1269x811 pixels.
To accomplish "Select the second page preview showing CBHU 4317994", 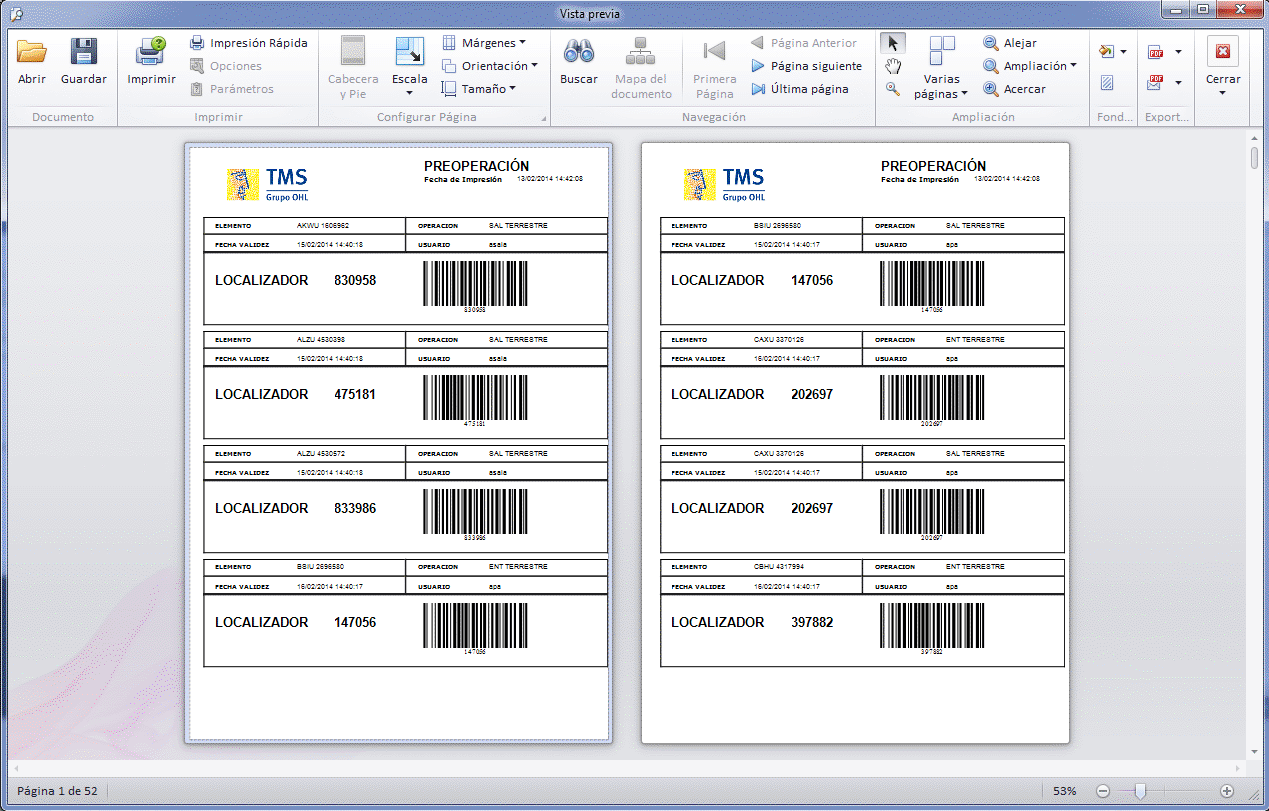I will click(855, 443).
